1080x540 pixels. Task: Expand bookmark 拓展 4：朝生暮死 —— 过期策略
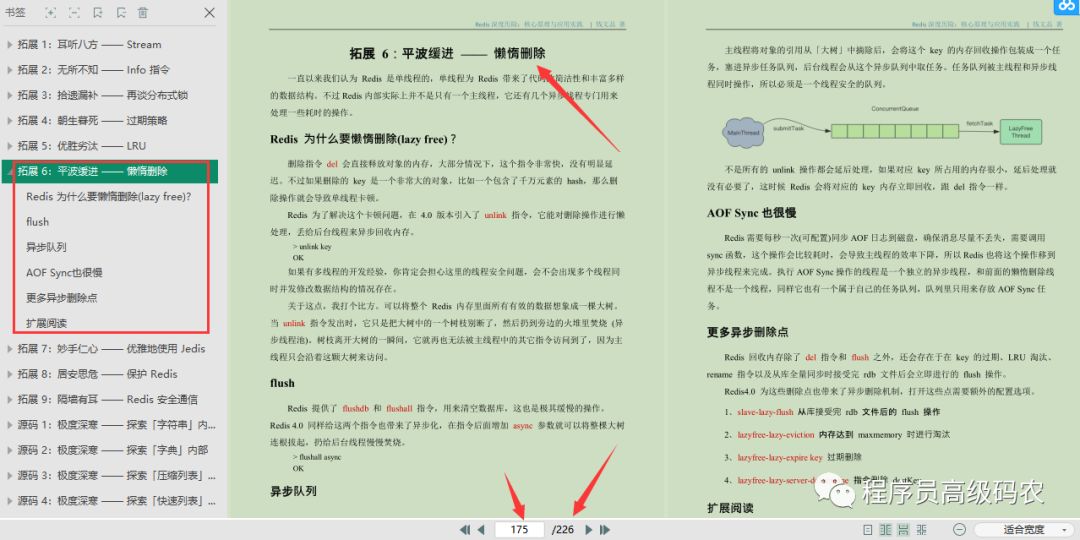[9, 121]
